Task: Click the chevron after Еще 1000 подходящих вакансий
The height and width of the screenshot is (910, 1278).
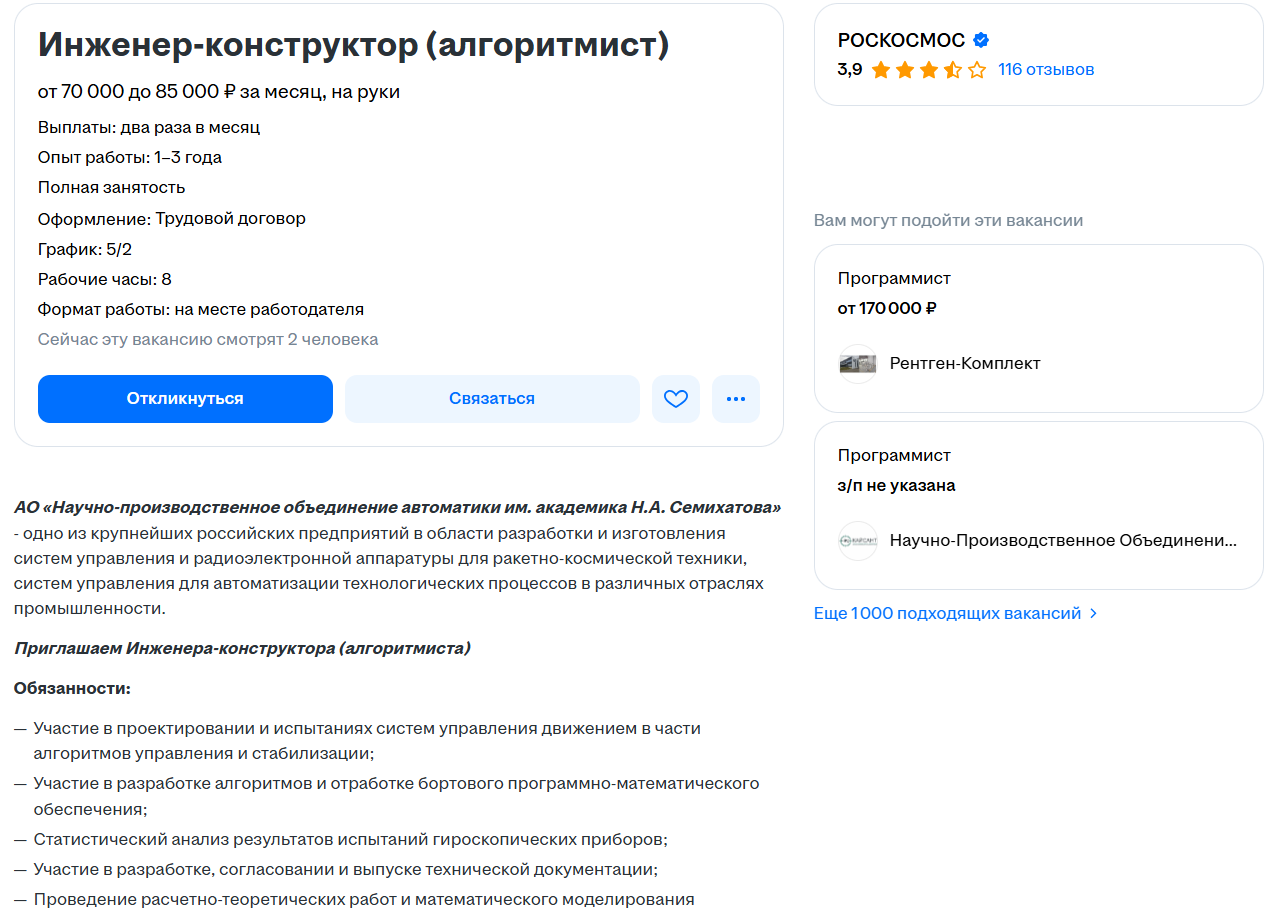Action: [x=1093, y=614]
